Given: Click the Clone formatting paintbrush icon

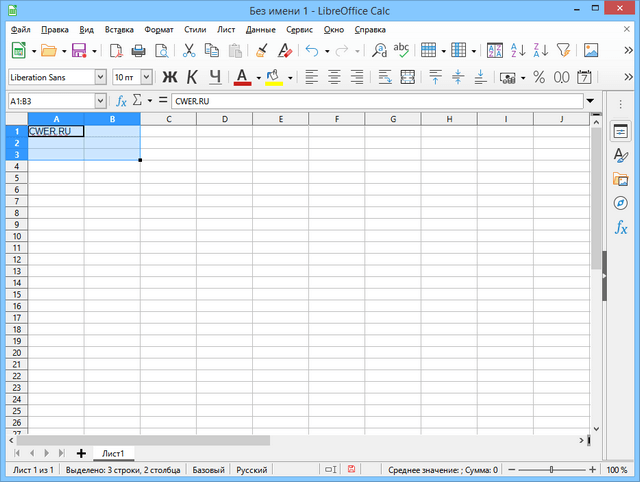Looking at the screenshot, I should coord(261,50).
